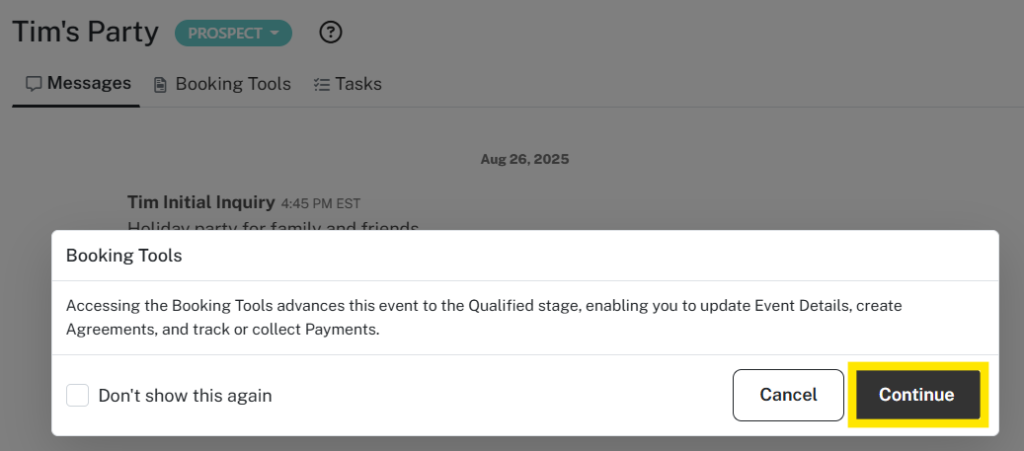Select the Tim Initial Inquiry sender name

click(x=202, y=202)
